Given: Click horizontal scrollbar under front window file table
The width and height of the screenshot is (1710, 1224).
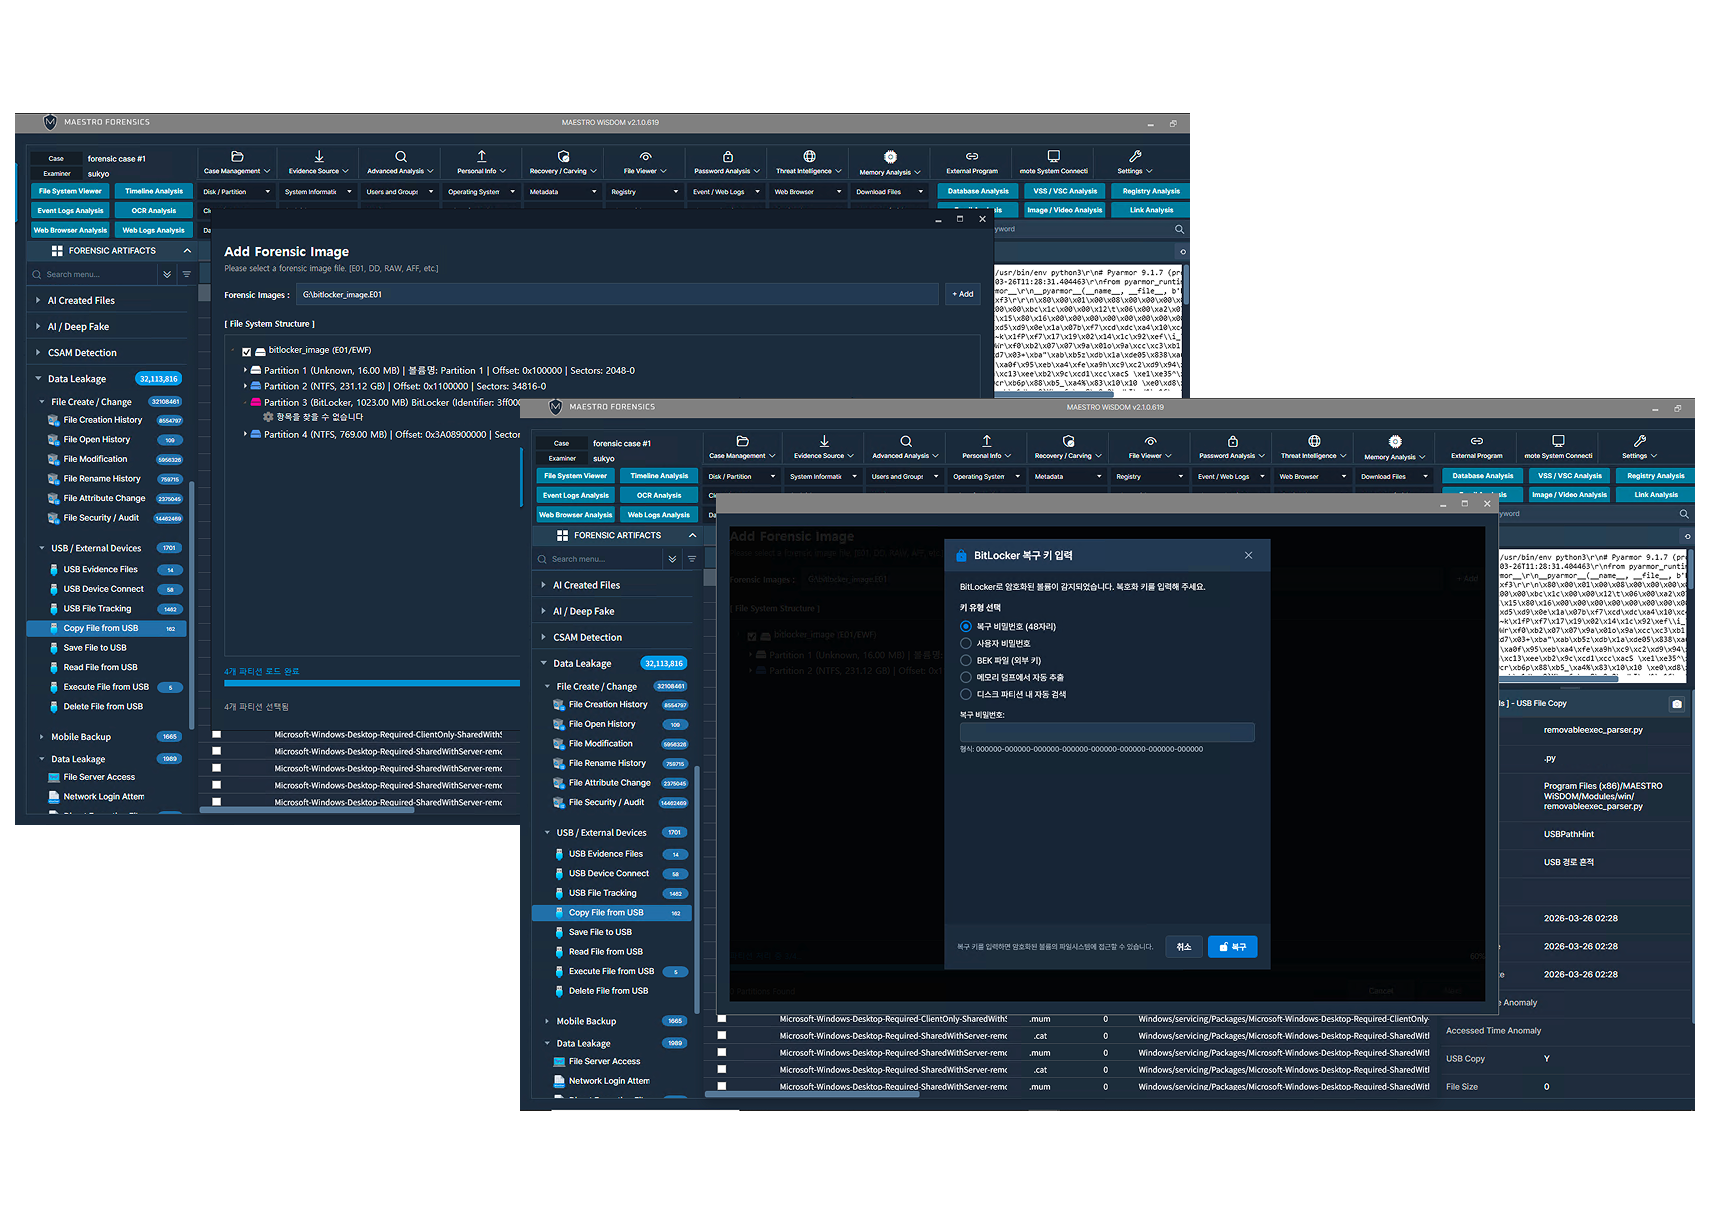Looking at the screenshot, I should [x=812, y=1094].
